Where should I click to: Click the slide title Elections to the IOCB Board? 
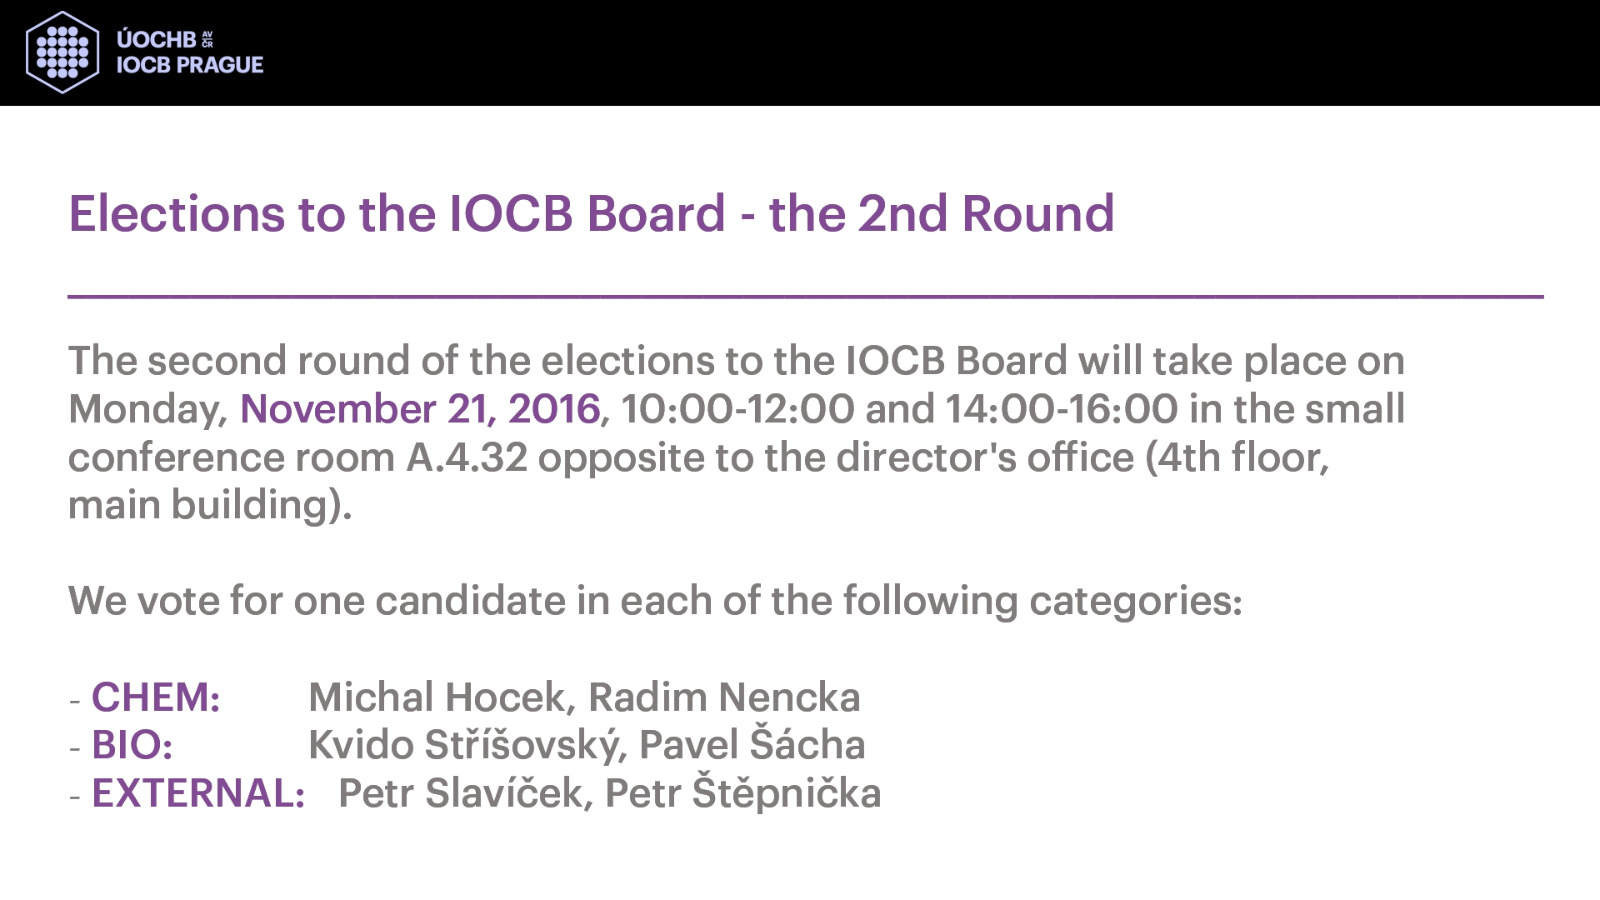tap(591, 214)
